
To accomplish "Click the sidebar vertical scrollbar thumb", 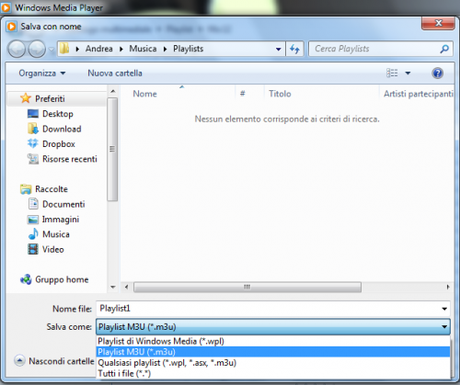I will 113,149.
